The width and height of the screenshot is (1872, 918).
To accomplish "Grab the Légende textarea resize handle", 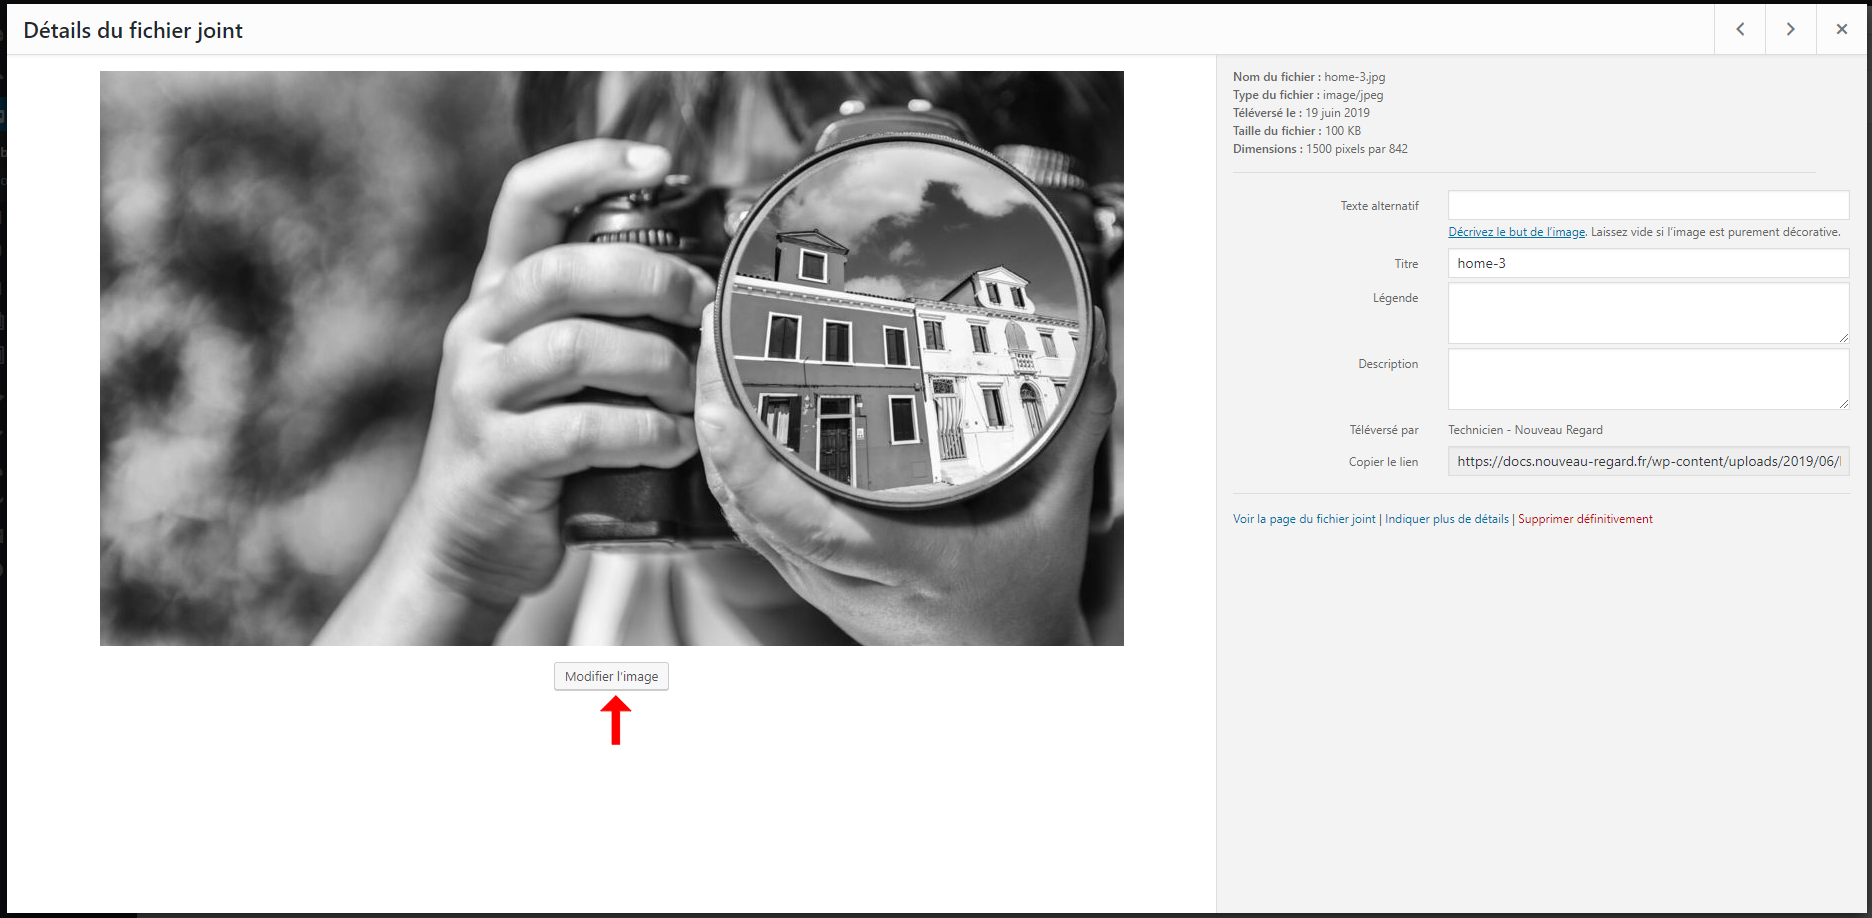I will point(1843,338).
